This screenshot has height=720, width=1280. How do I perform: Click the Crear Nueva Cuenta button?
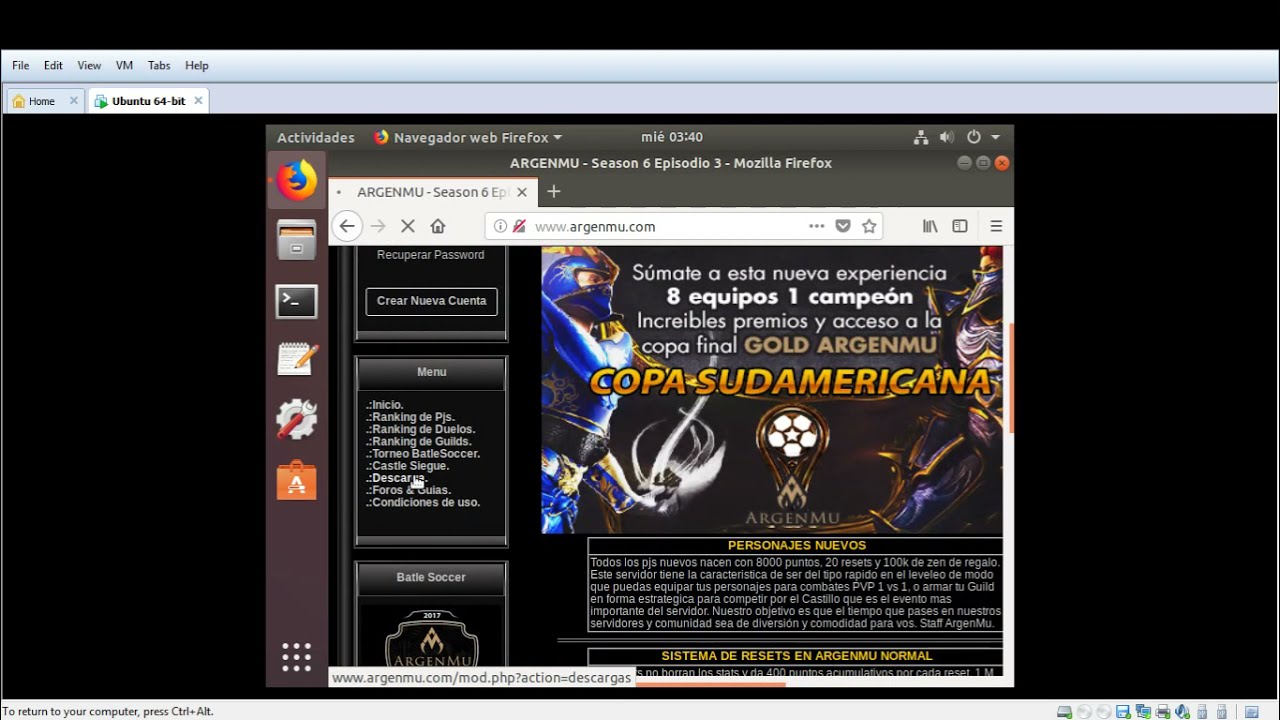pyautogui.click(x=431, y=301)
